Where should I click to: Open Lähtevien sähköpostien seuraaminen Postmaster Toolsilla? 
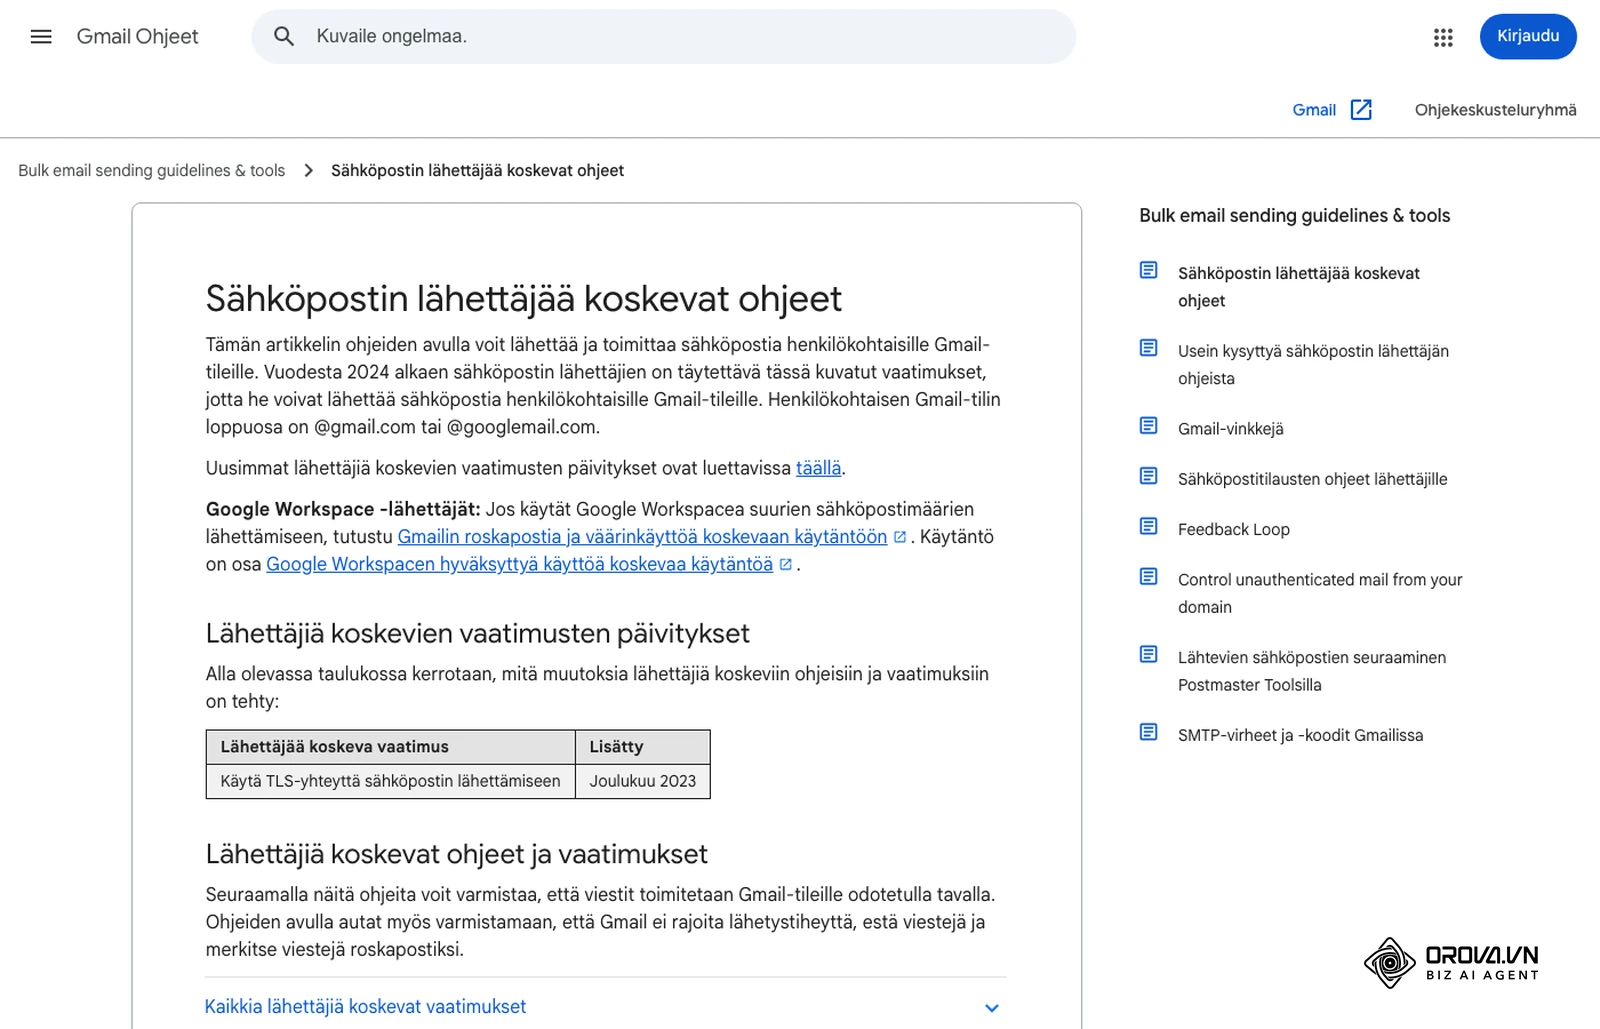tap(1312, 671)
